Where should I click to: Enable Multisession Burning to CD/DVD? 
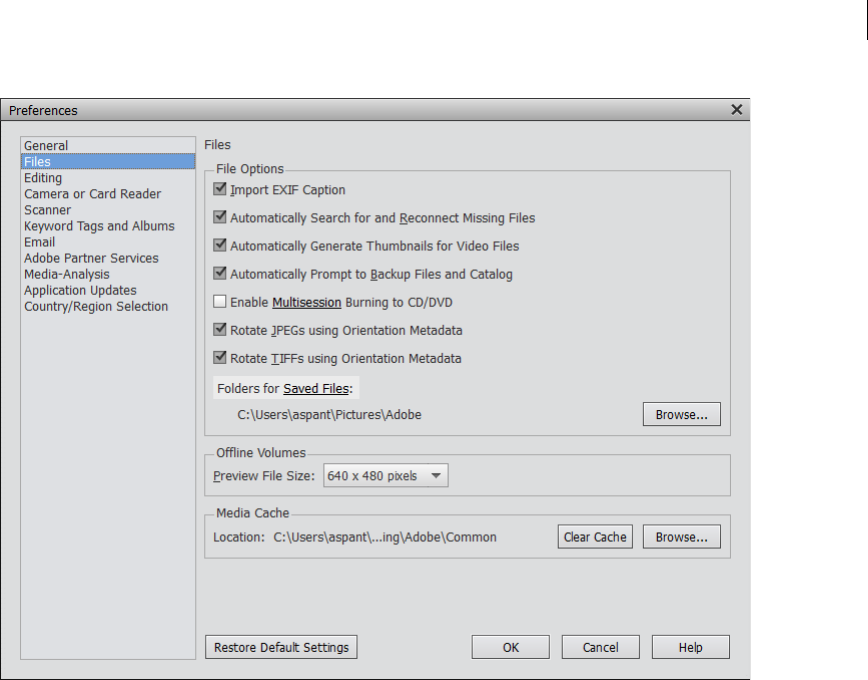[x=220, y=302]
